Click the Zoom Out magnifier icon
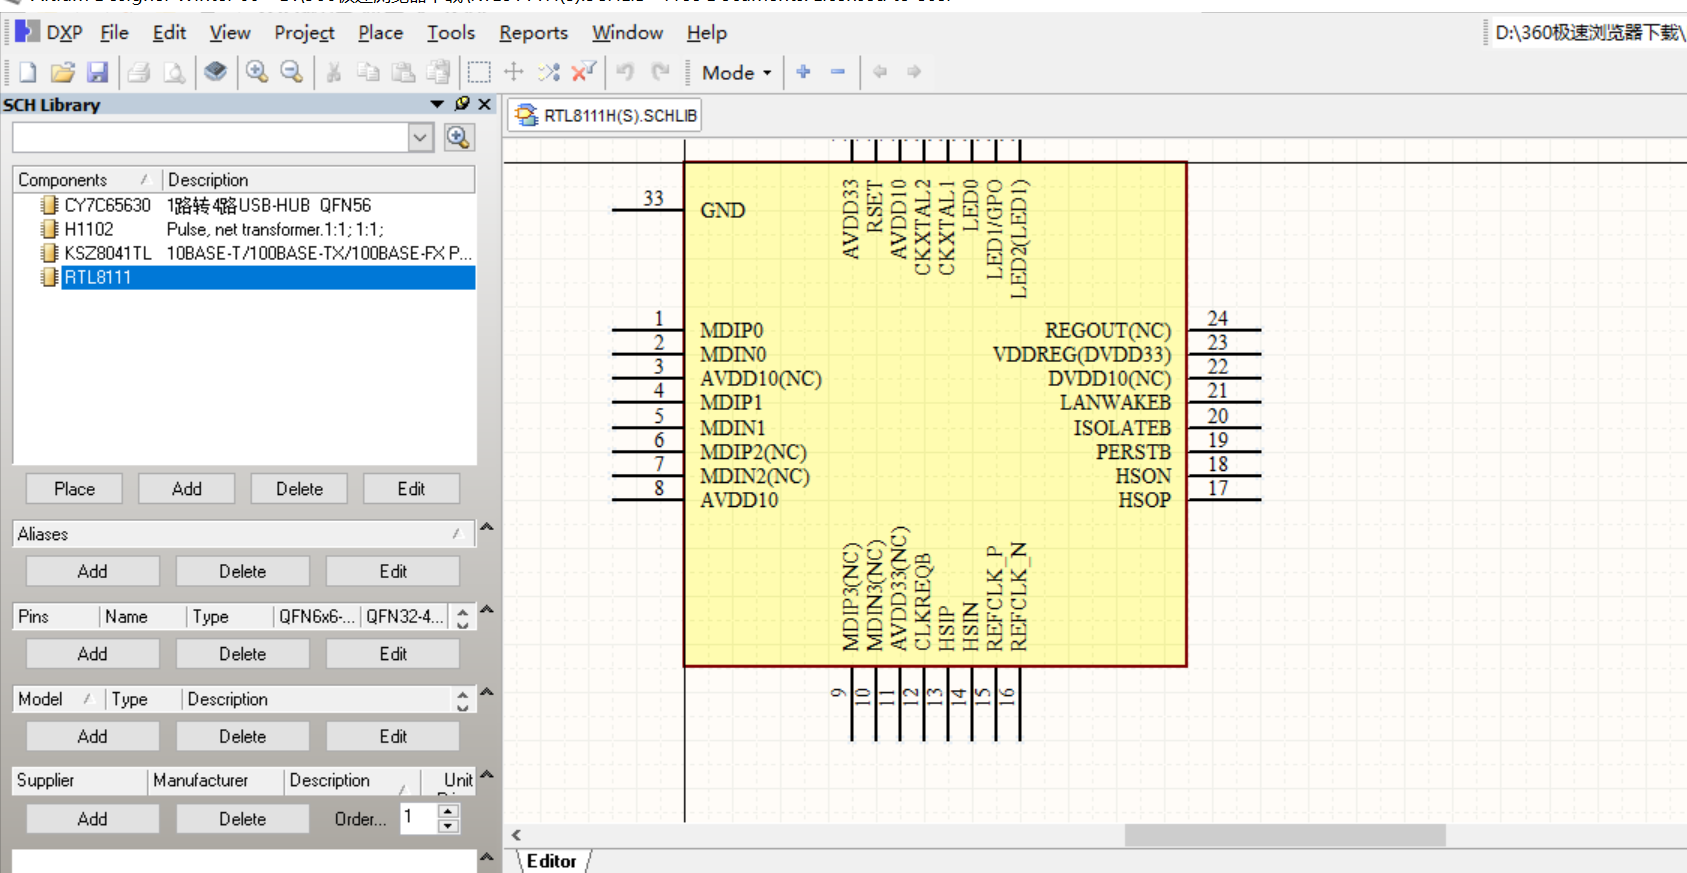This screenshot has width=1687, height=873. pos(291,72)
